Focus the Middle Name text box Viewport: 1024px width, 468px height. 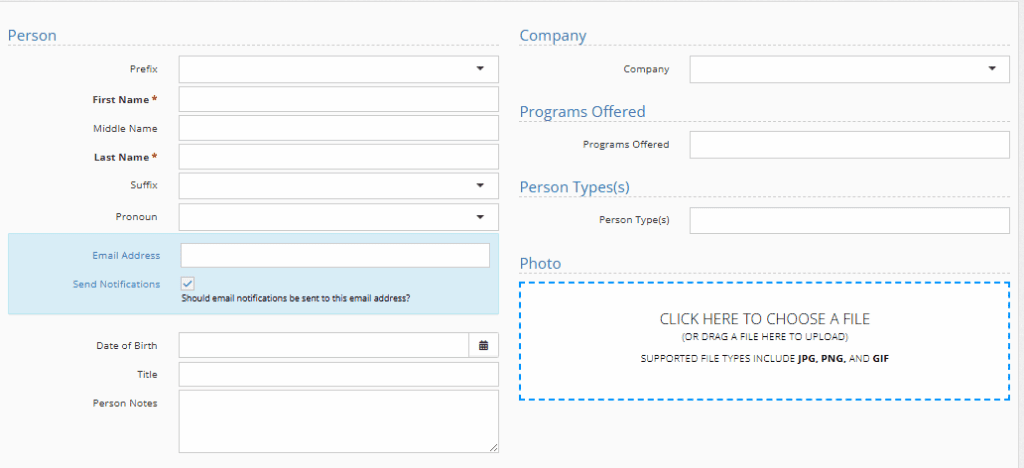(x=338, y=128)
